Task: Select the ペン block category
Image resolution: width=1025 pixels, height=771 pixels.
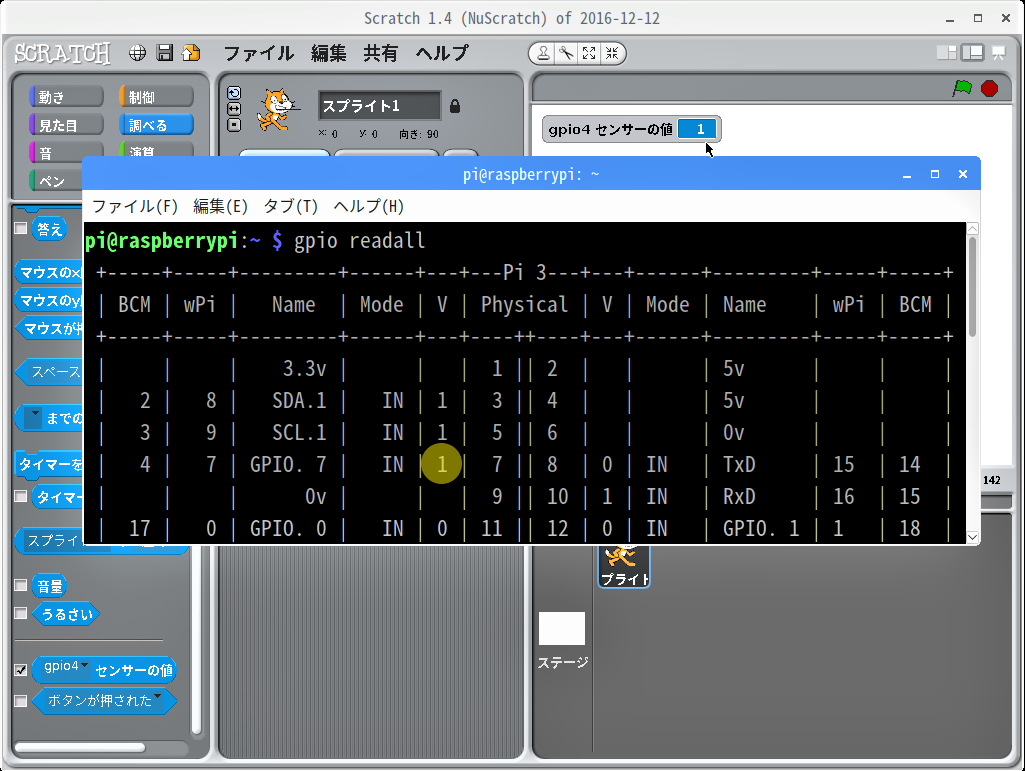Action: (56, 180)
